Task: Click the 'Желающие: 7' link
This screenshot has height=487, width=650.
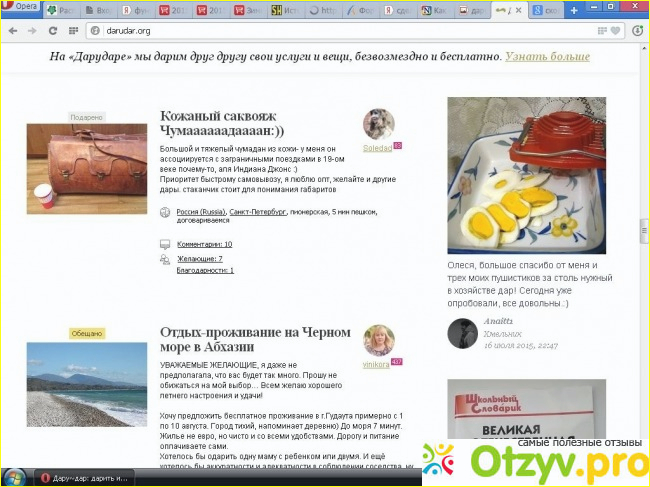Action: (199, 258)
